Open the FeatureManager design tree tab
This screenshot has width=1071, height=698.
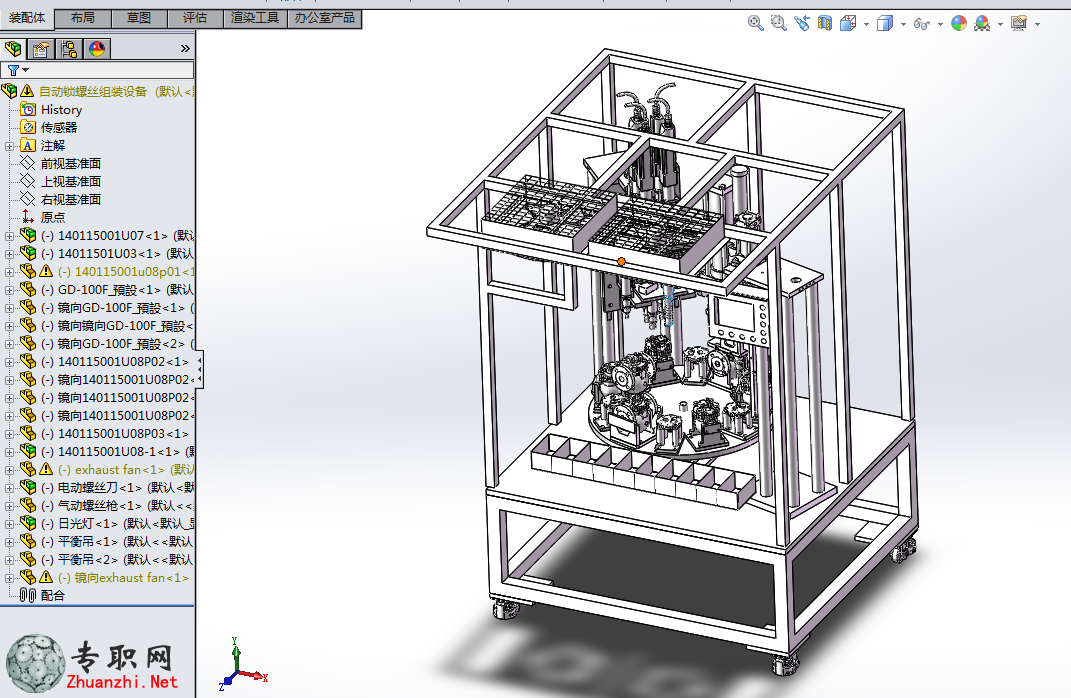tap(13, 48)
